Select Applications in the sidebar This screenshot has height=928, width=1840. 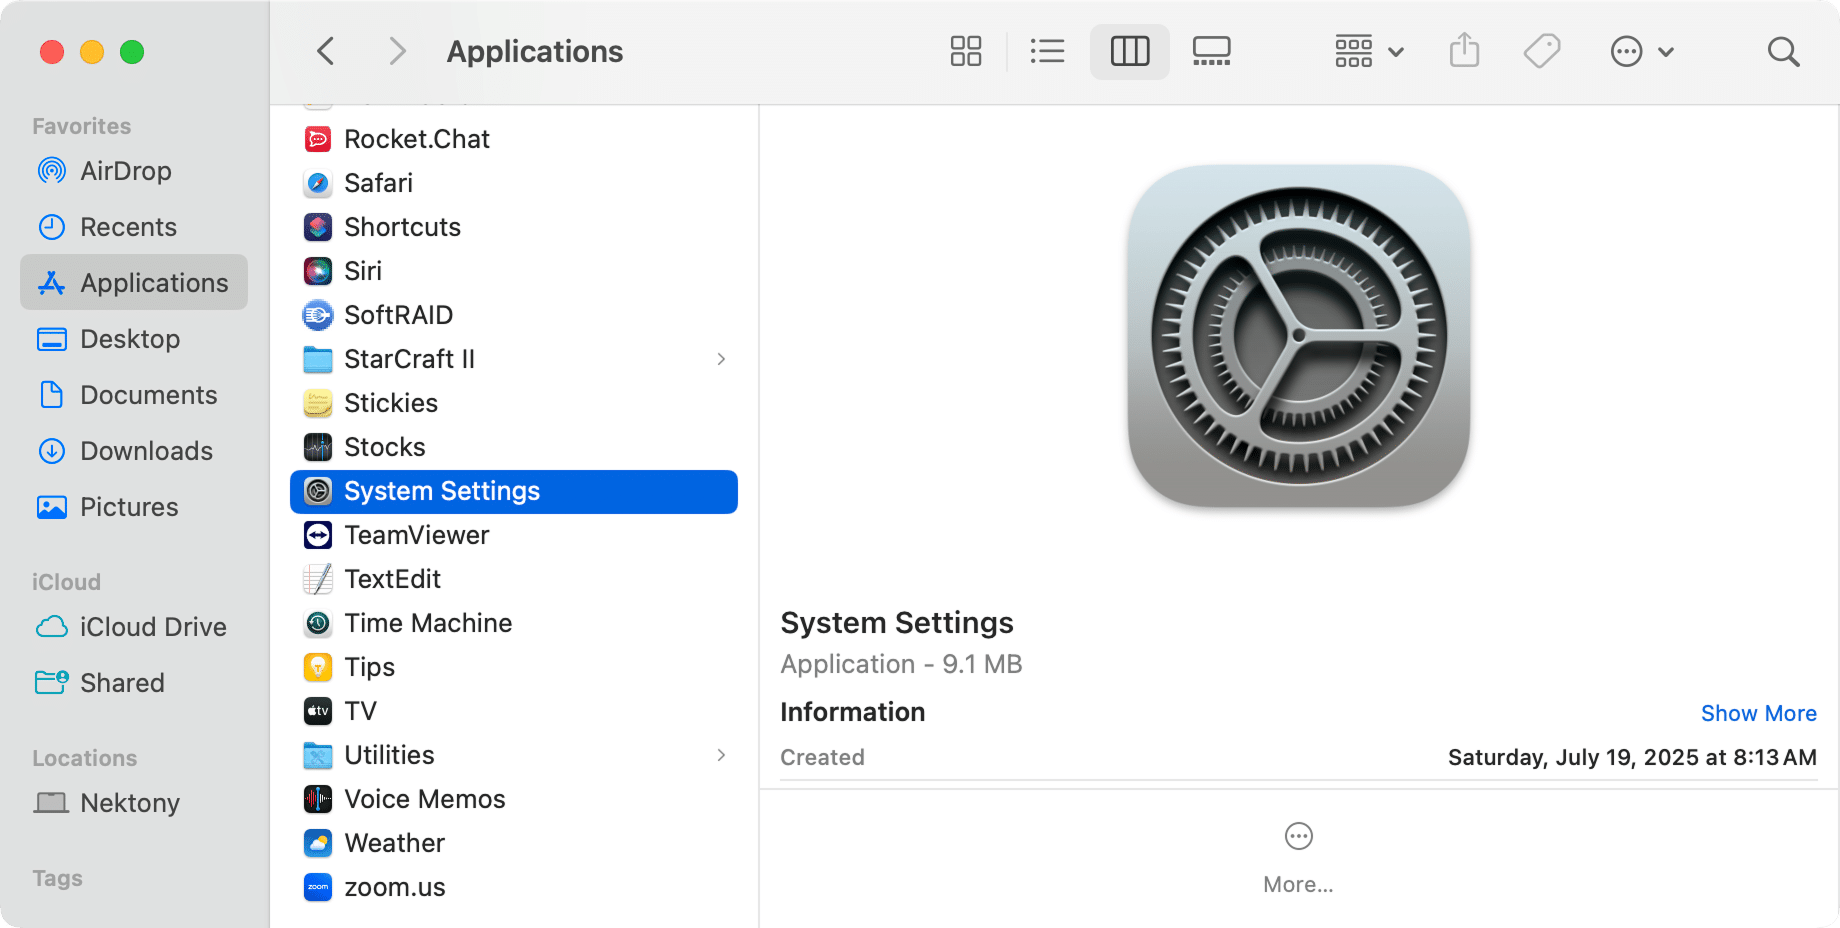(134, 283)
